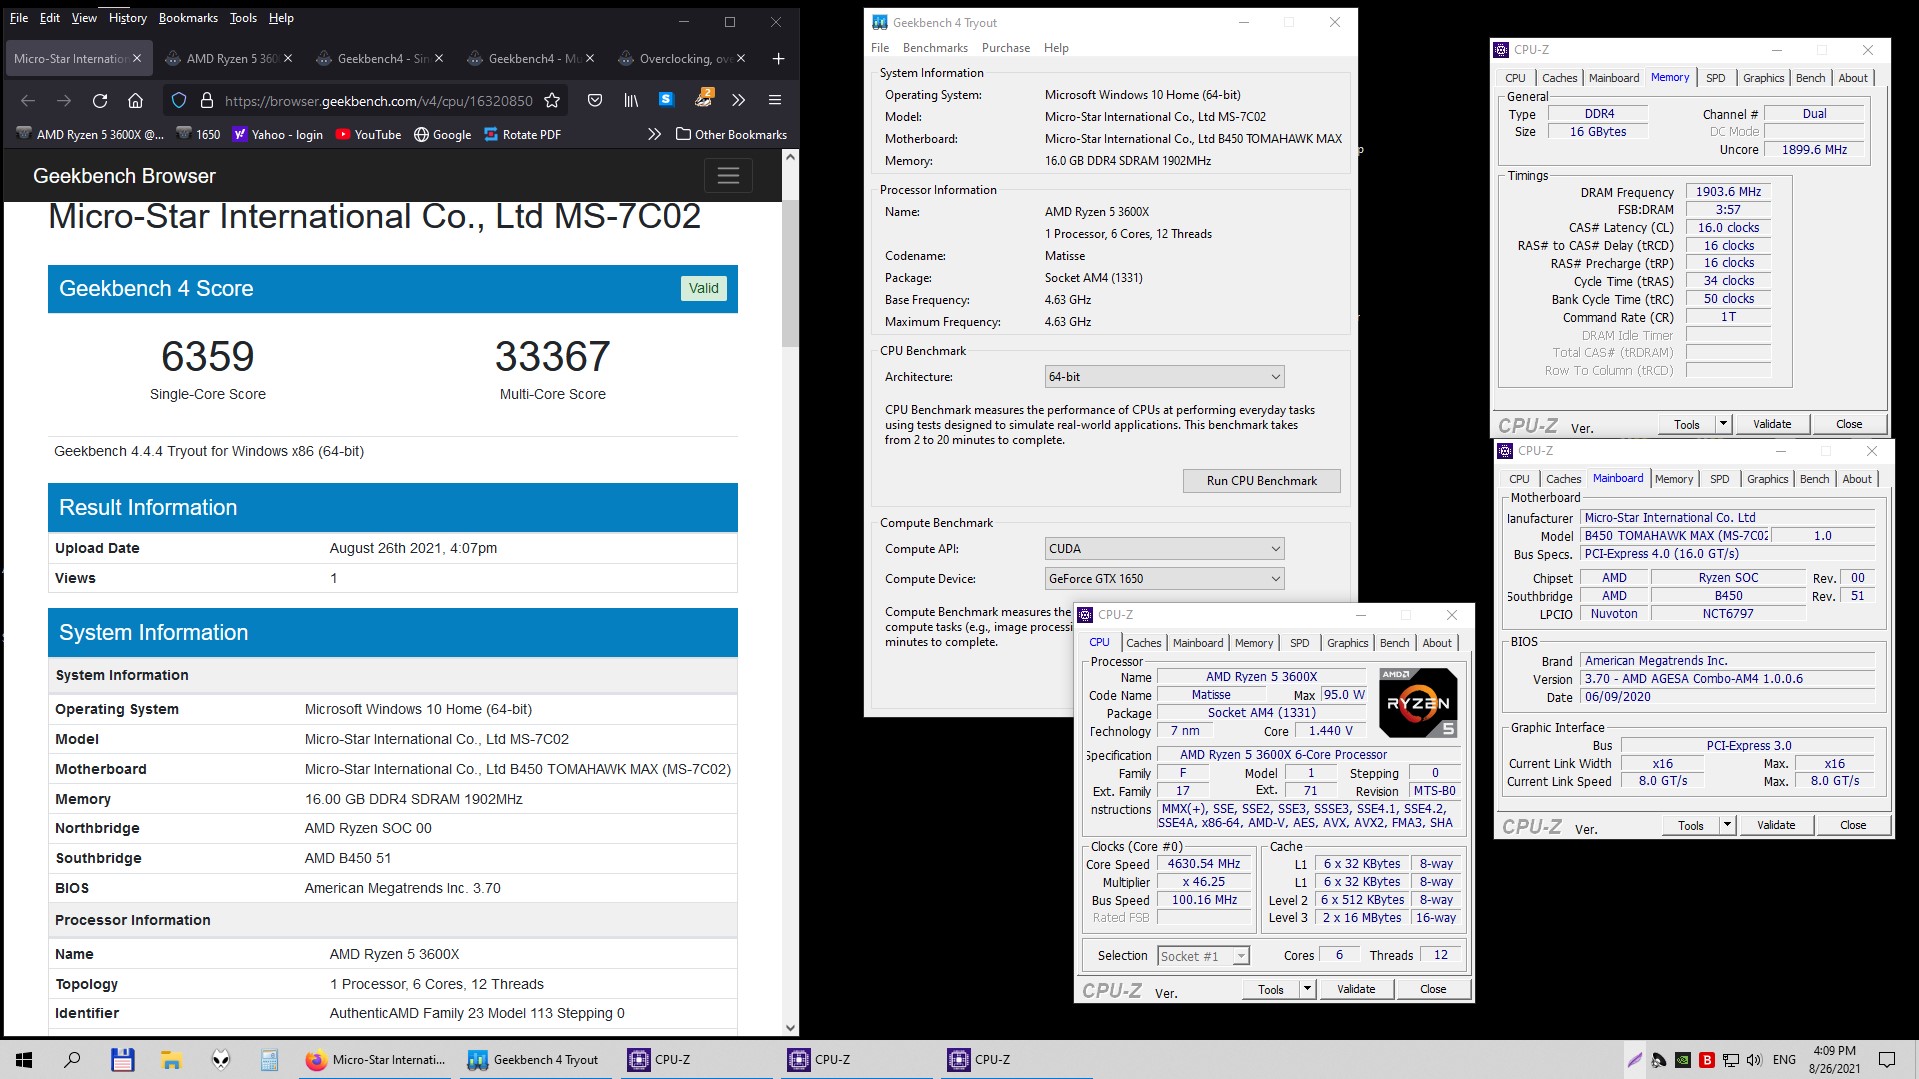
Task: Click Run CPU Benchmark button
Action: (1261, 481)
